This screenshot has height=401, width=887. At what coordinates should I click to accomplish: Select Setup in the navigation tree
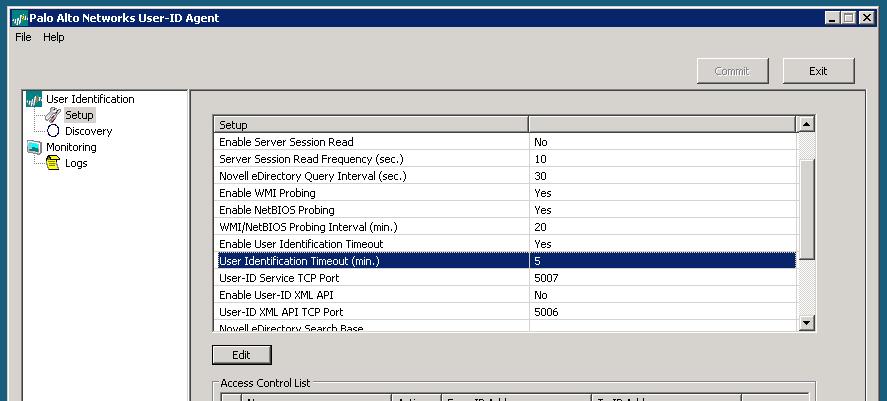coord(79,115)
